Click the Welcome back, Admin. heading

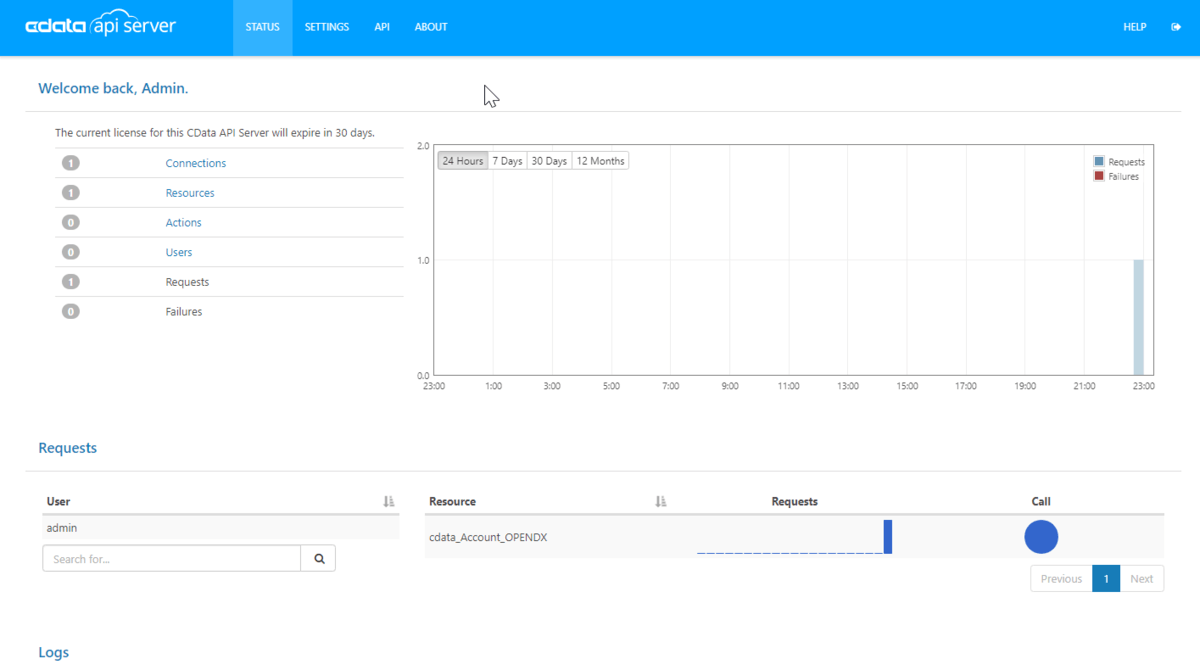113,88
